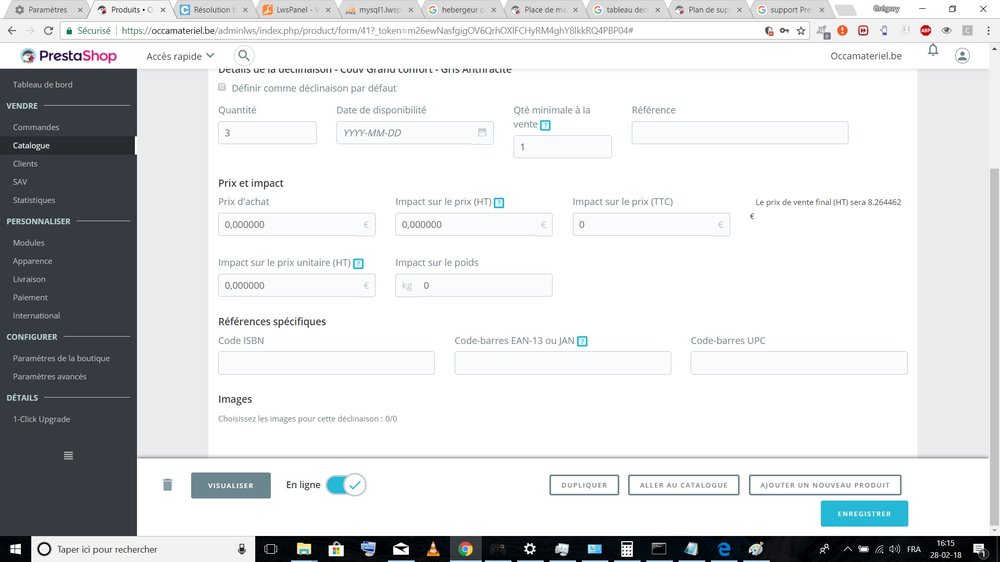Open Windows Start menu
Image resolution: width=1000 pixels, height=562 pixels.
(x=15, y=549)
